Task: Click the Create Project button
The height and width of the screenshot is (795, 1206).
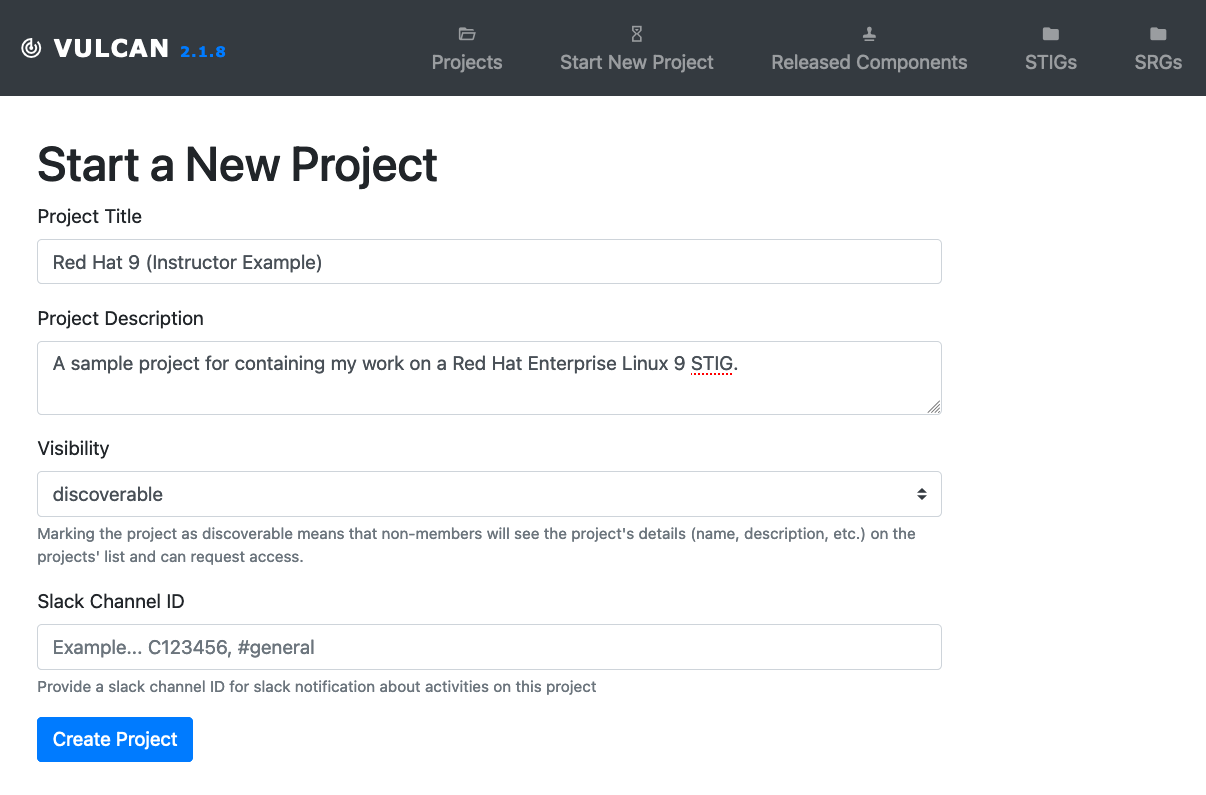Action: pos(114,739)
